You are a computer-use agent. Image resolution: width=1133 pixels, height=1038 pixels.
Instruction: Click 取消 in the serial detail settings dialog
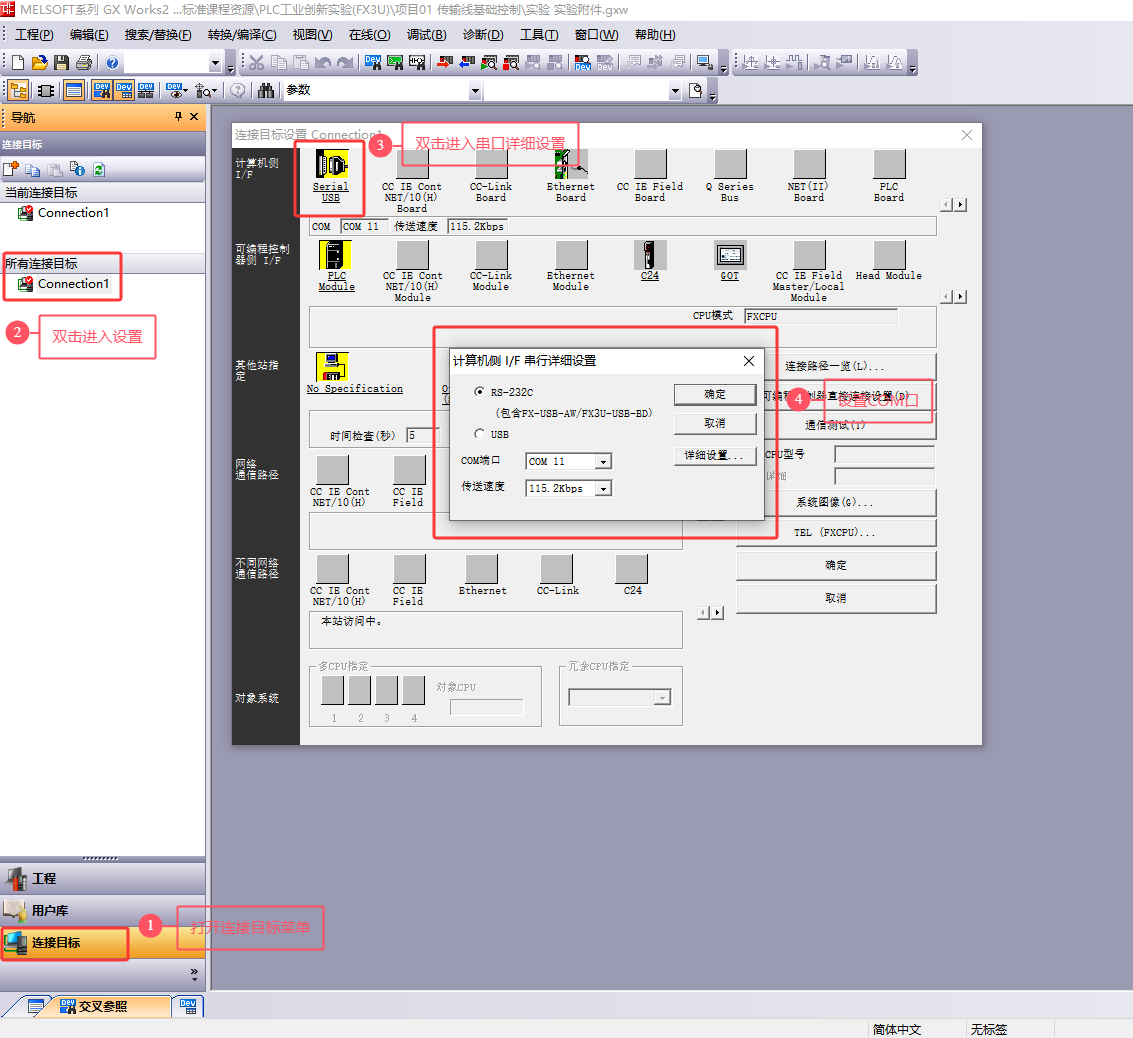pos(715,423)
